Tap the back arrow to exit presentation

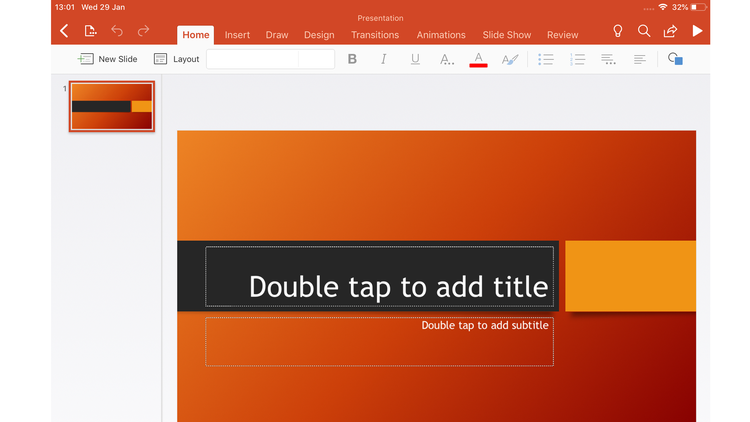click(64, 32)
